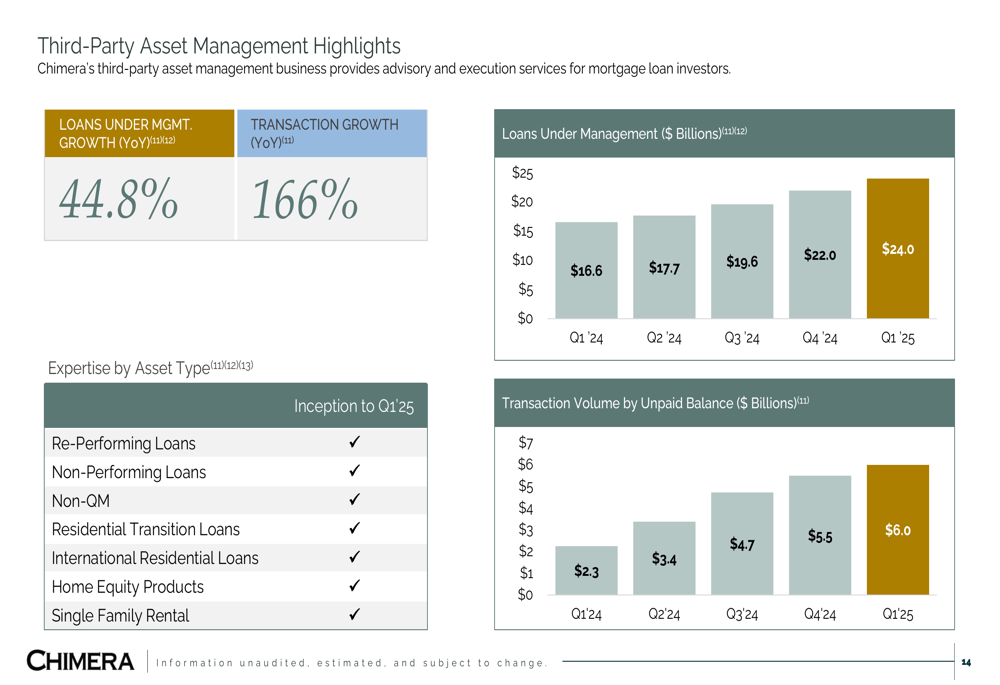Screen dimensions: 1000x685
Task: Click the $7 axis label in Transaction Volume chart
Action: (x=526, y=443)
